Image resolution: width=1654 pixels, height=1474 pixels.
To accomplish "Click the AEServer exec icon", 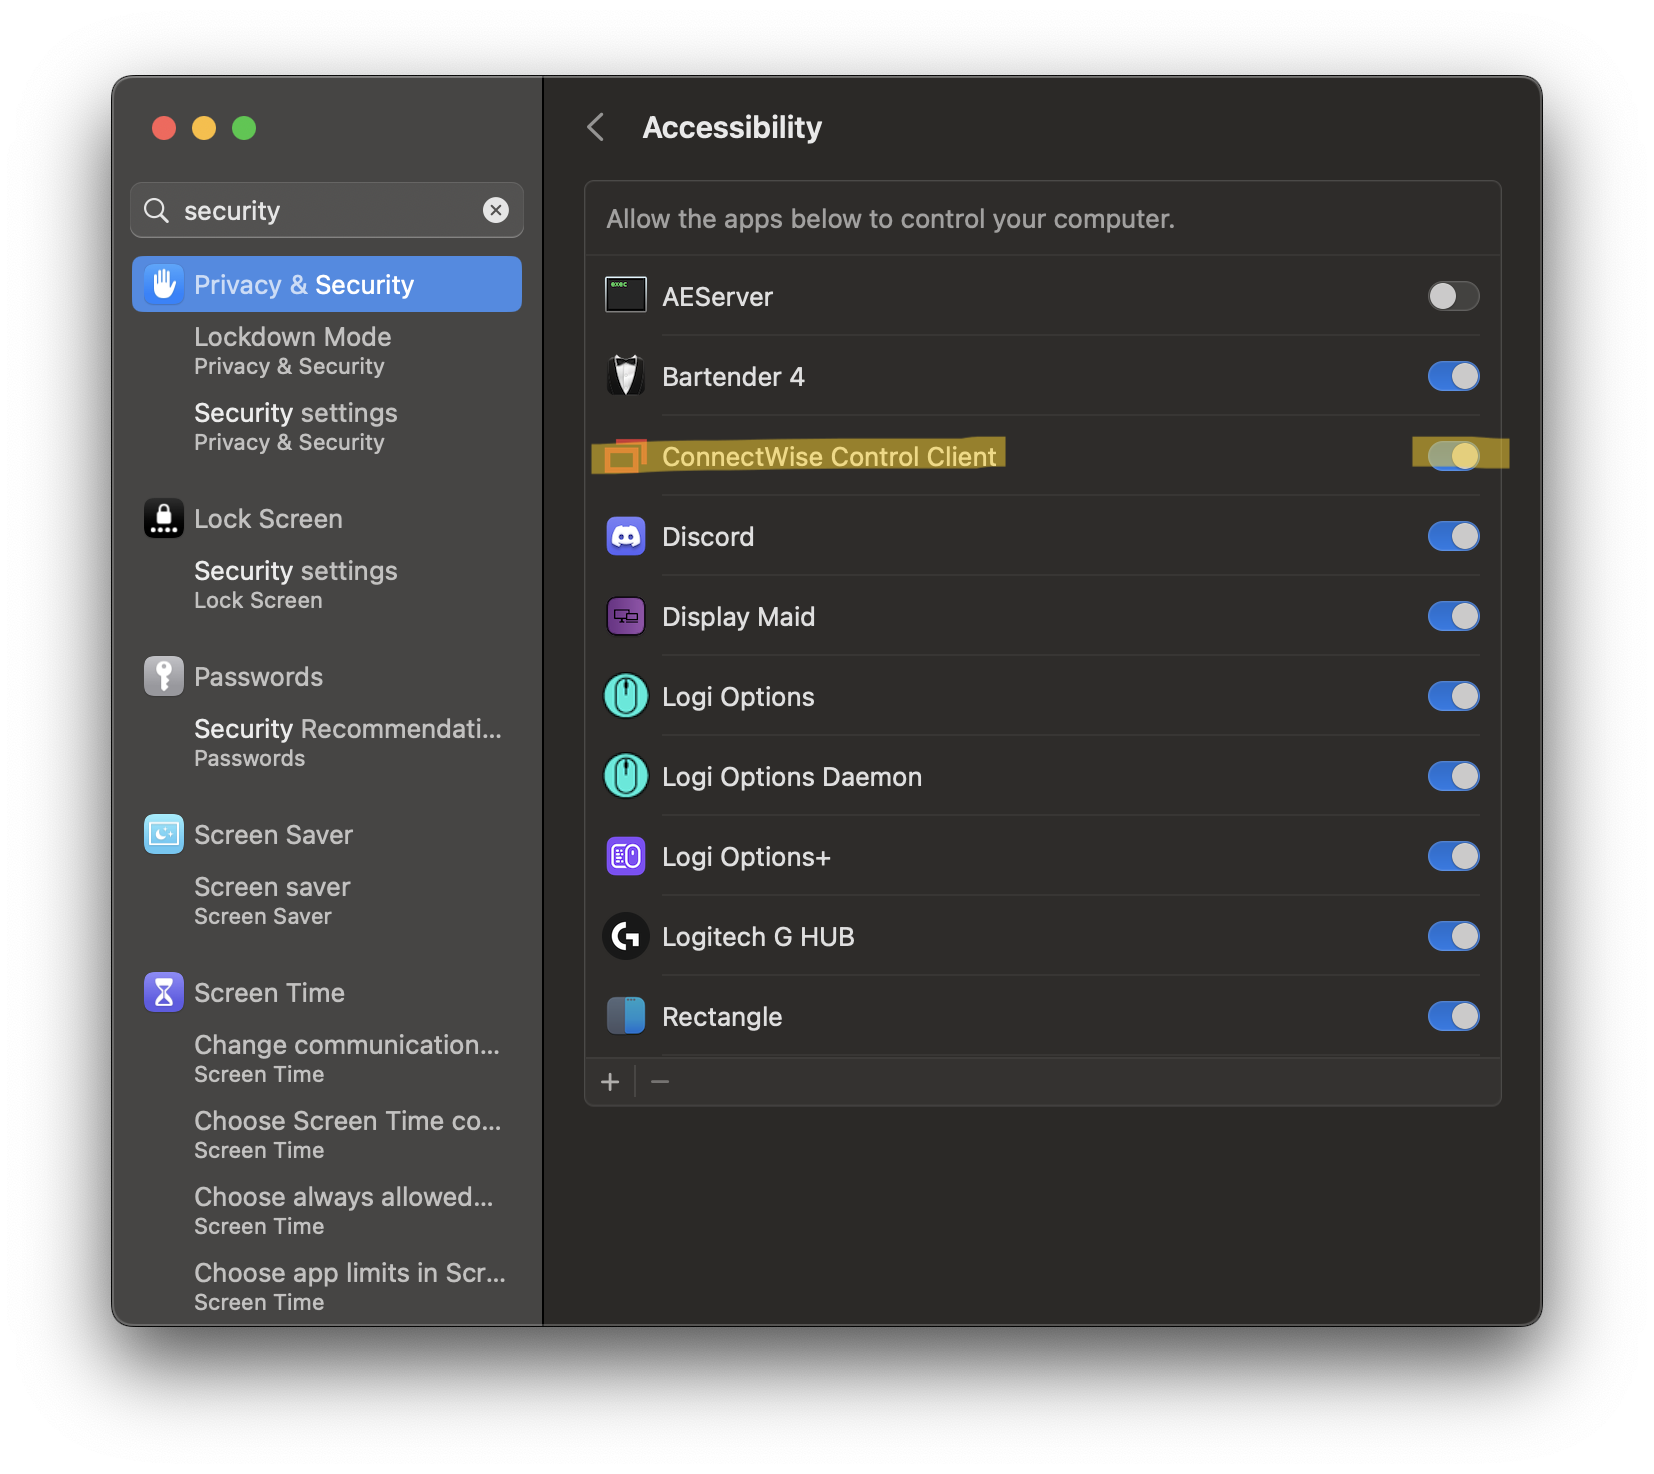I will 626,295.
